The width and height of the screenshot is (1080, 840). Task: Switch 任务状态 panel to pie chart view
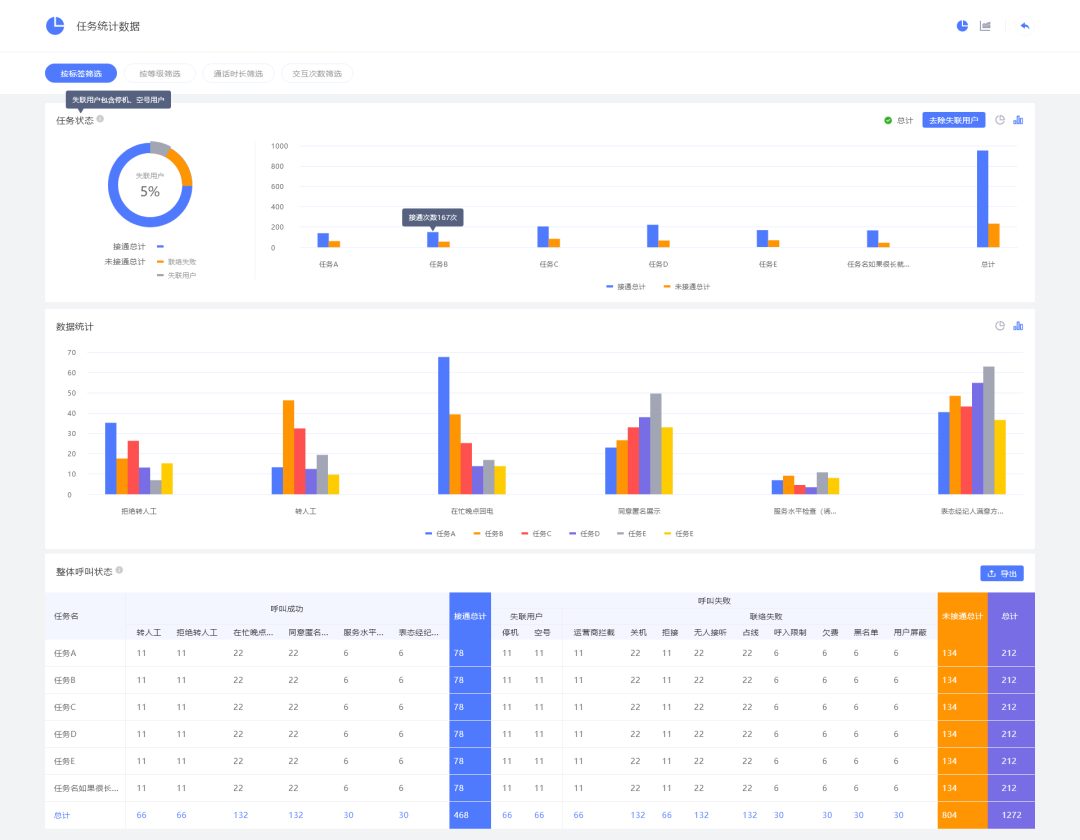[1000, 120]
